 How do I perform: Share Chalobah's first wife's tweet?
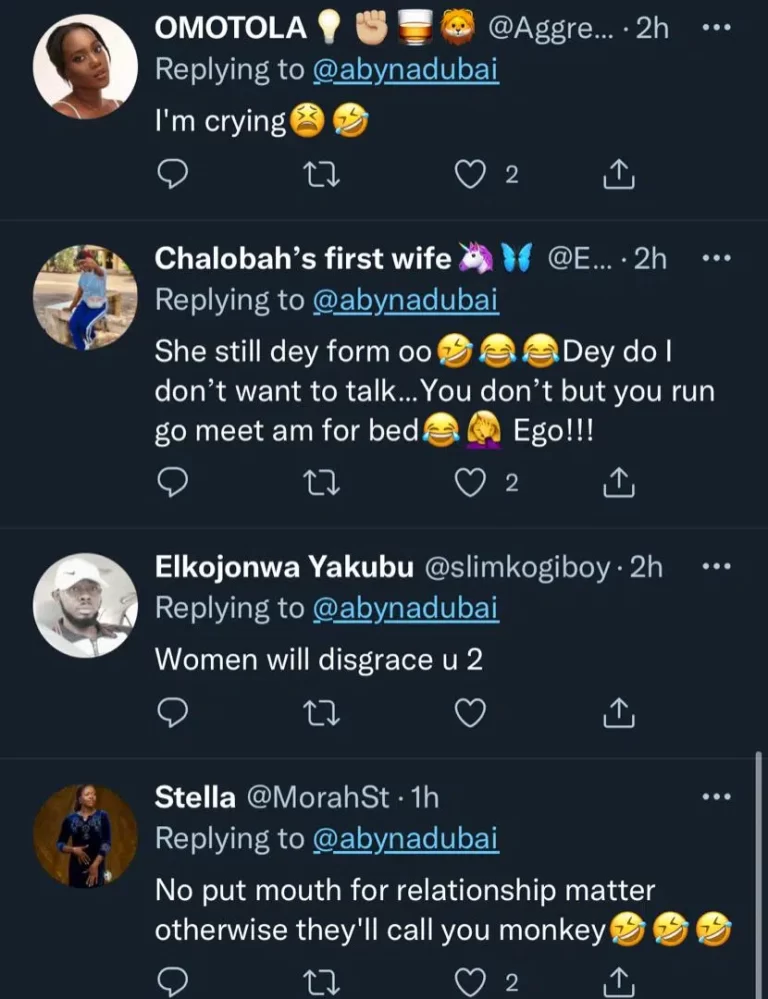(x=619, y=484)
